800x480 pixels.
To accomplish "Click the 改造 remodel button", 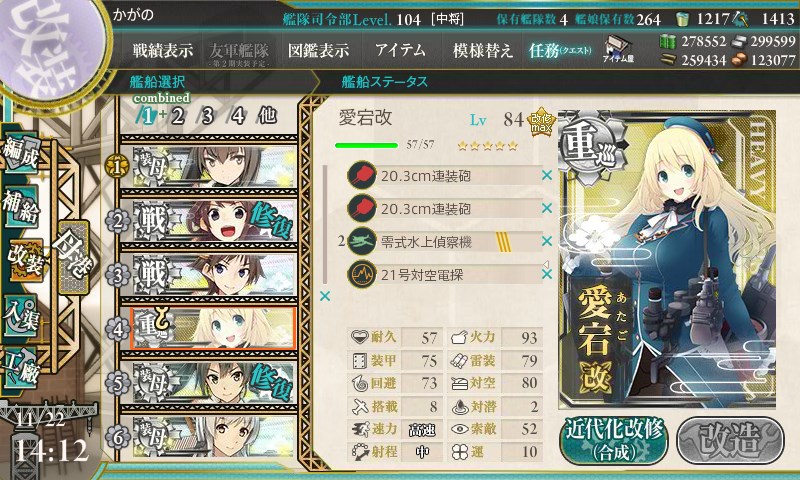I will (731, 440).
